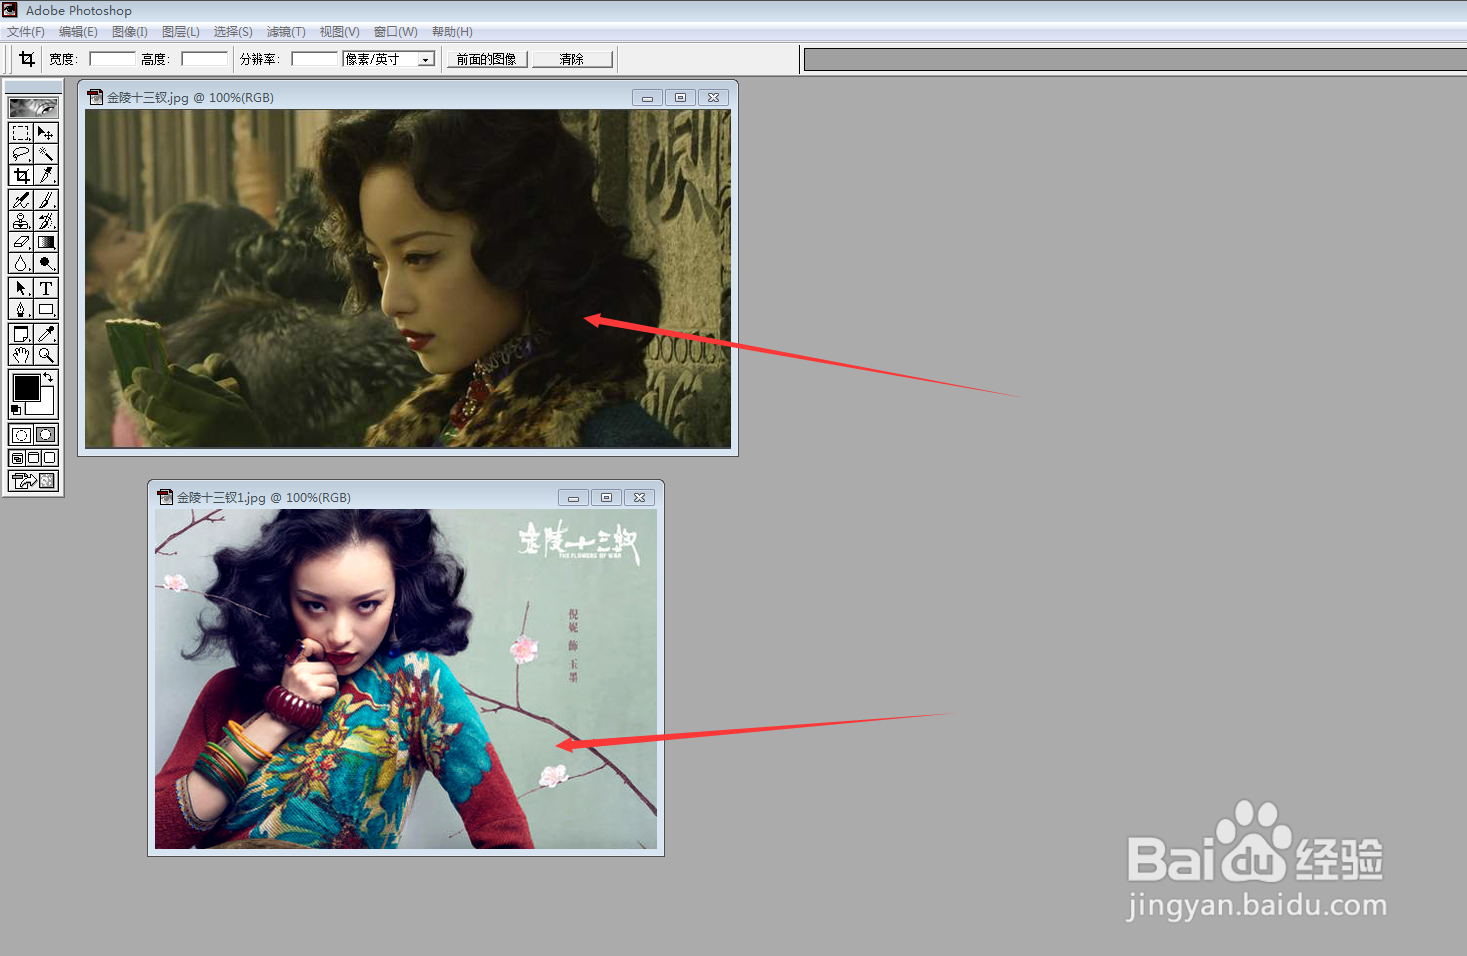
Task: Close the 金陵十三钗1.jpg window
Action: (639, 497)
